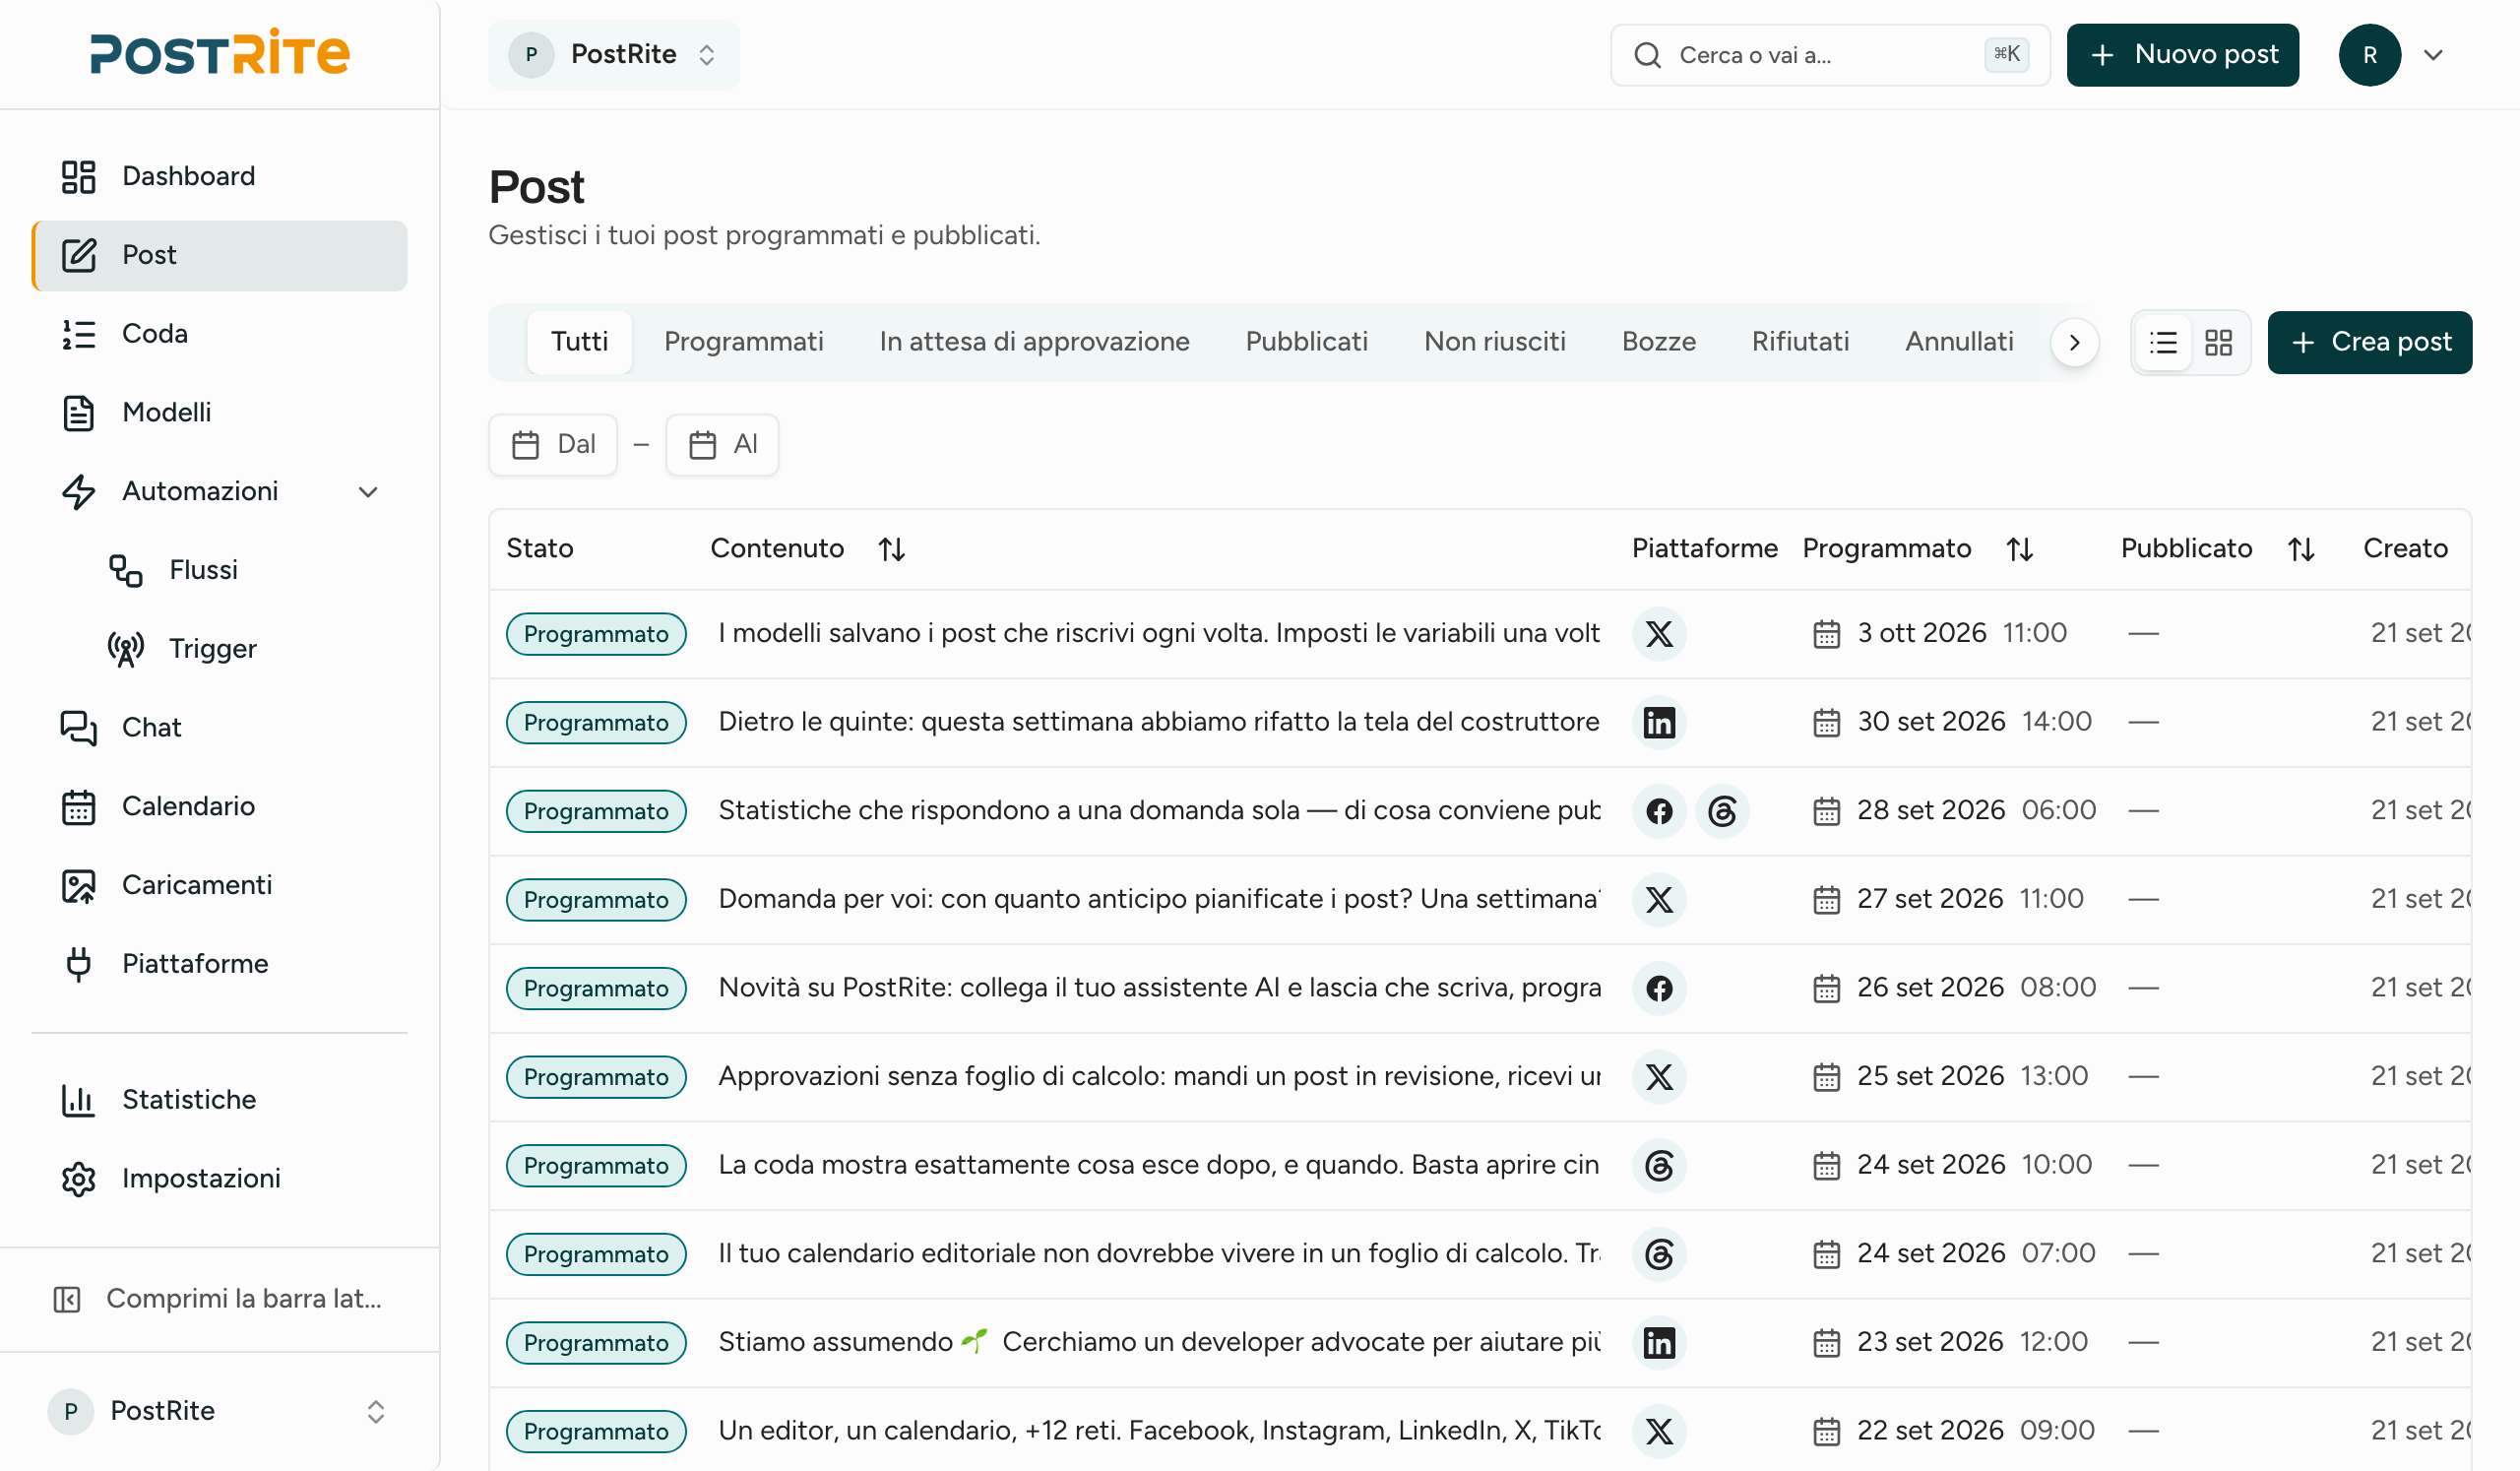This screenshot has height=1471, width=2520.
Task: Click Facebook icon on 'Statistiche che rispondono' row
Action: pyautogui.click(x=1659, y=811)
